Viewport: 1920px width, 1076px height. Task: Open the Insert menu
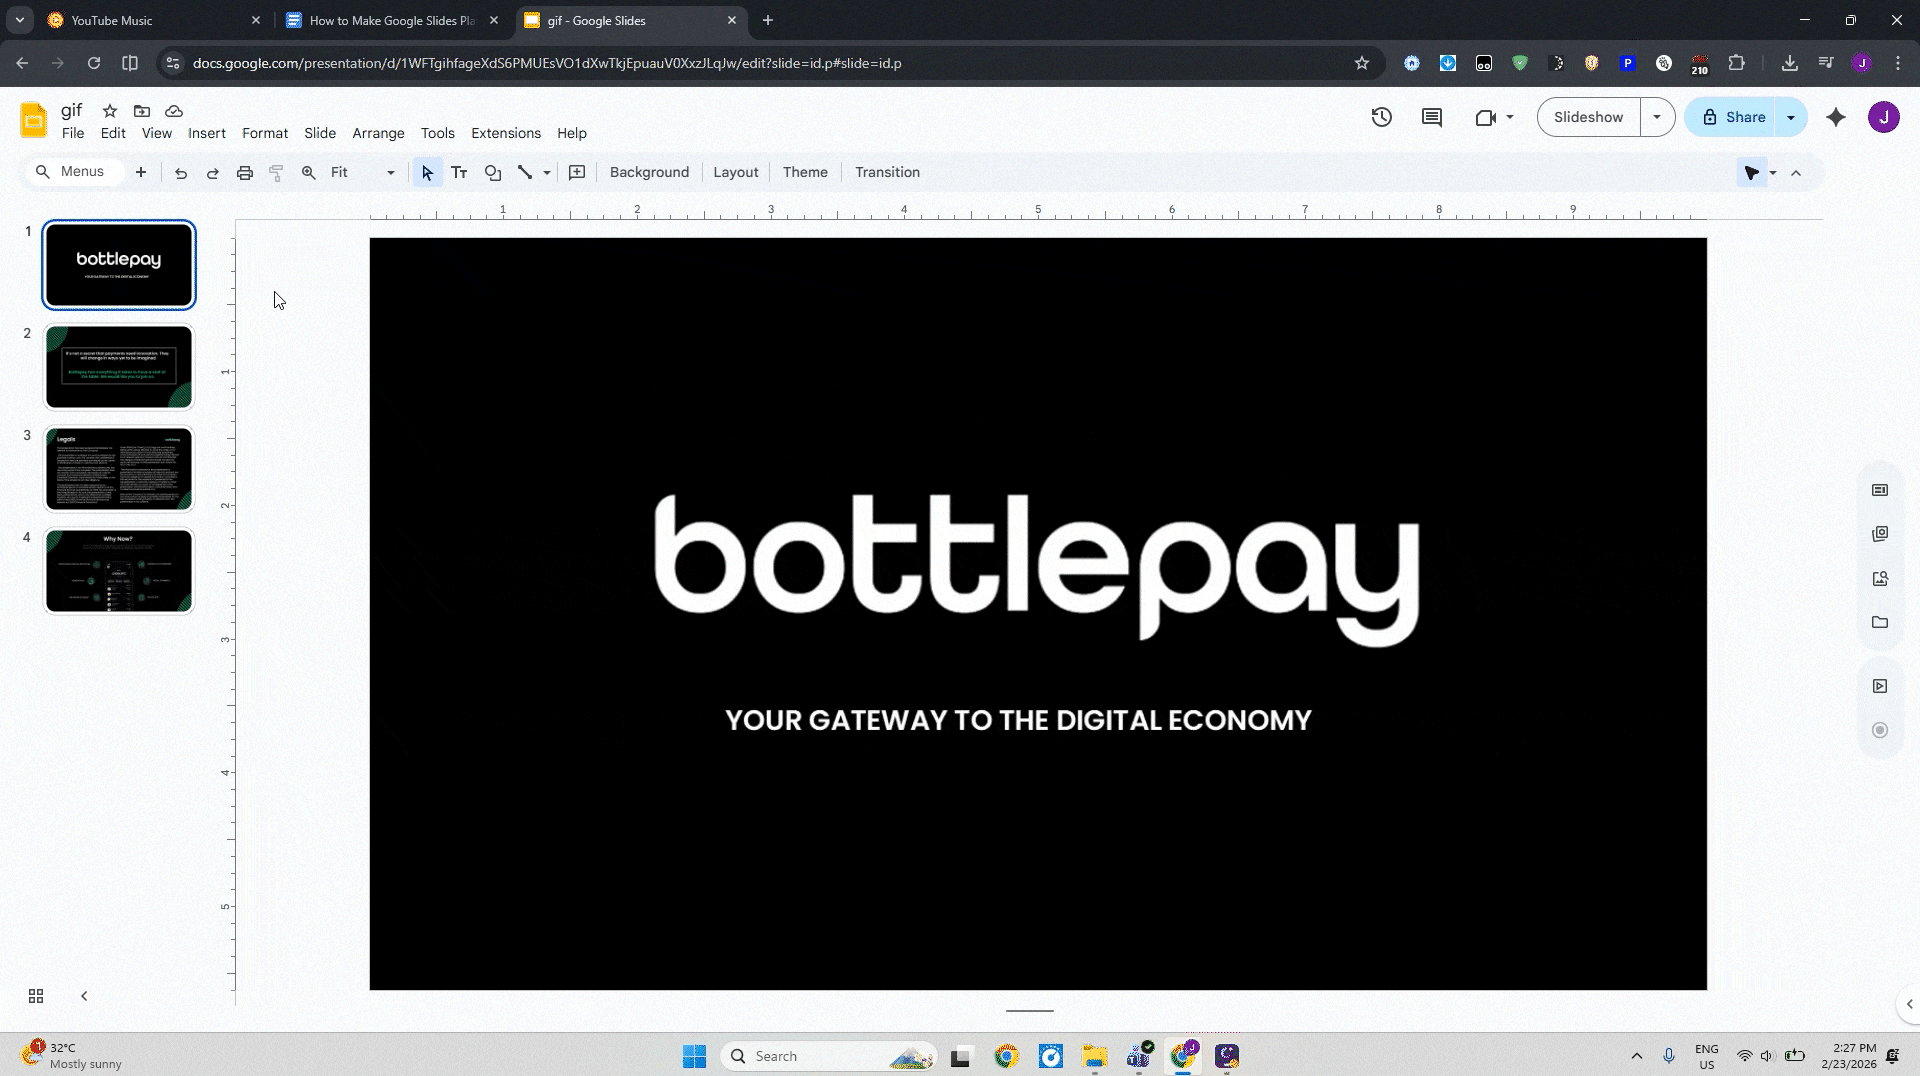coord(207,133)
